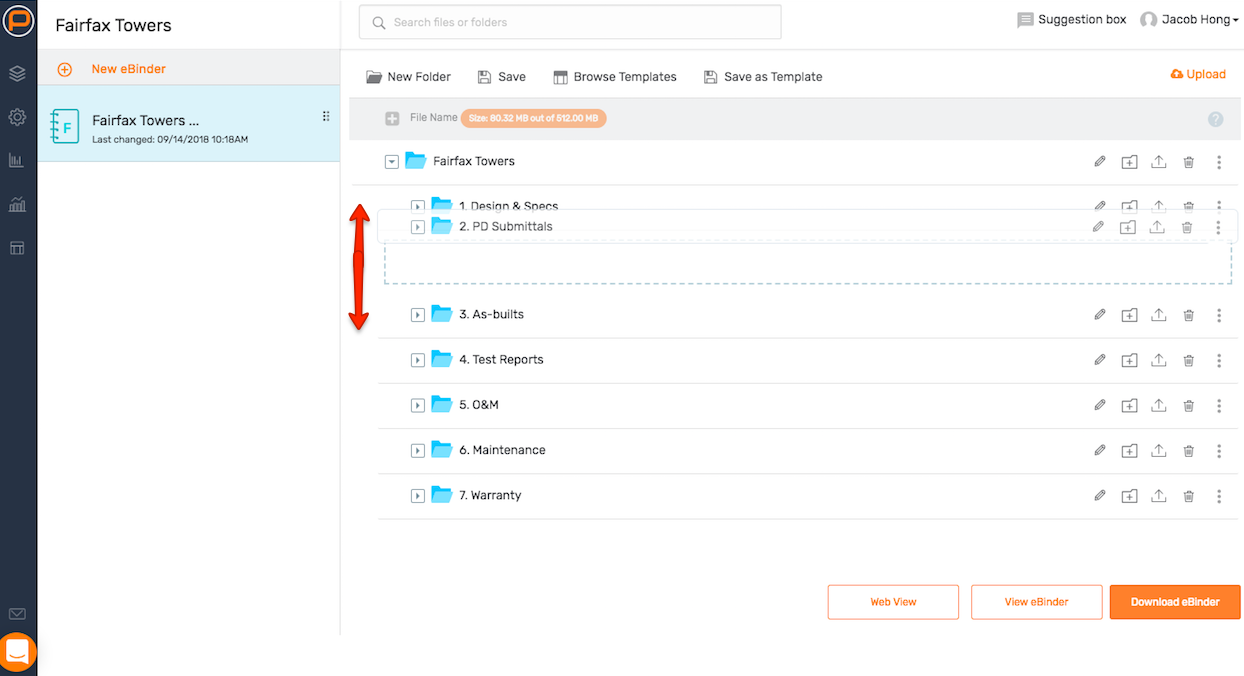Click the pencil icon for 7. Warranty
The image size is (1244, 676).
click(1100, 495)
